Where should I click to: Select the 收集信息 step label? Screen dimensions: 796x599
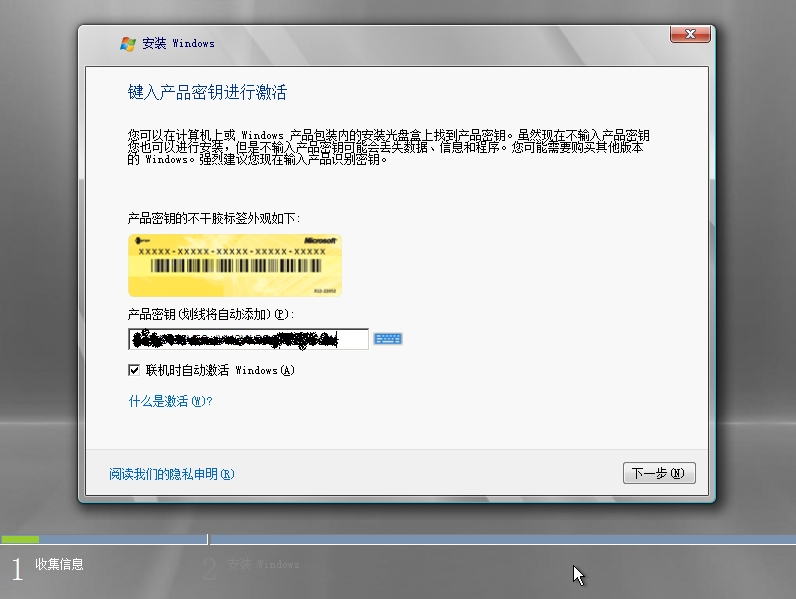pyautogui.click(x=59, y=564)
